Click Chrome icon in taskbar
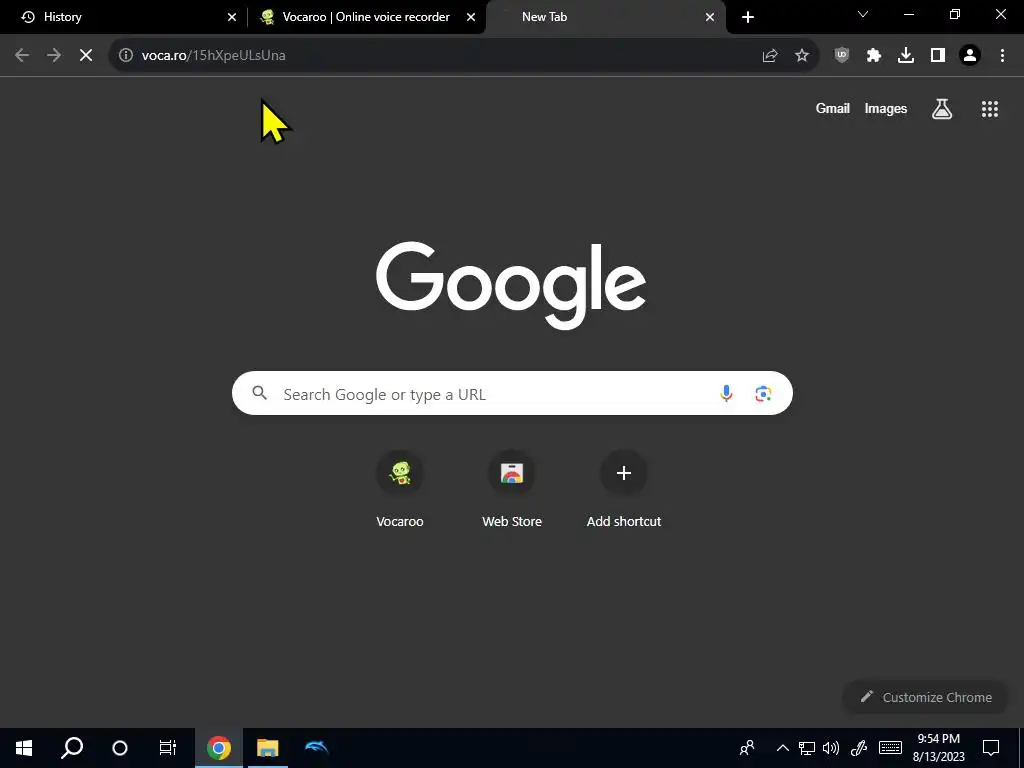 pyautogui.click(x=219, y=748)
